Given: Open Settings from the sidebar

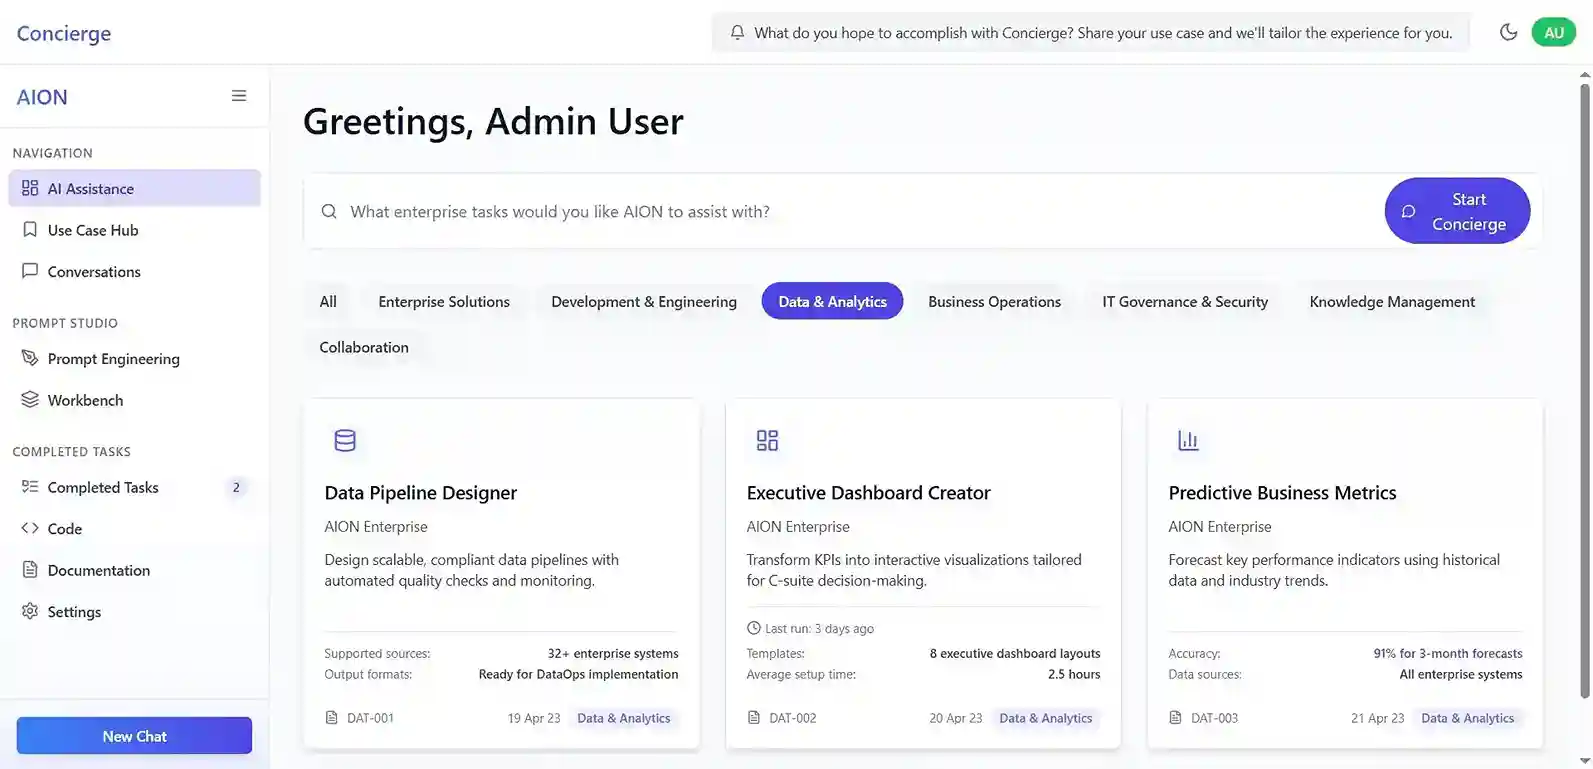Looking at the screenshot, I should [x=134, y=611].
